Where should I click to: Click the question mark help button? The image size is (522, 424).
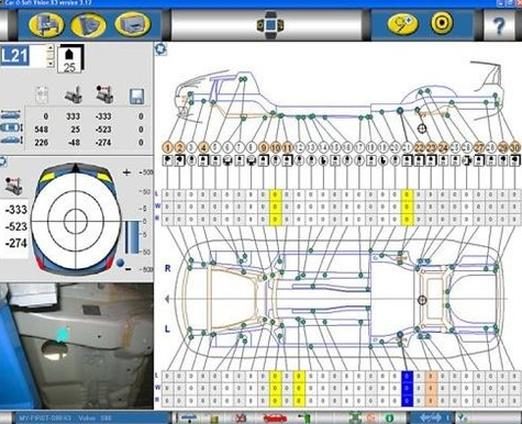pyautogui.click(x=499, y=25)
